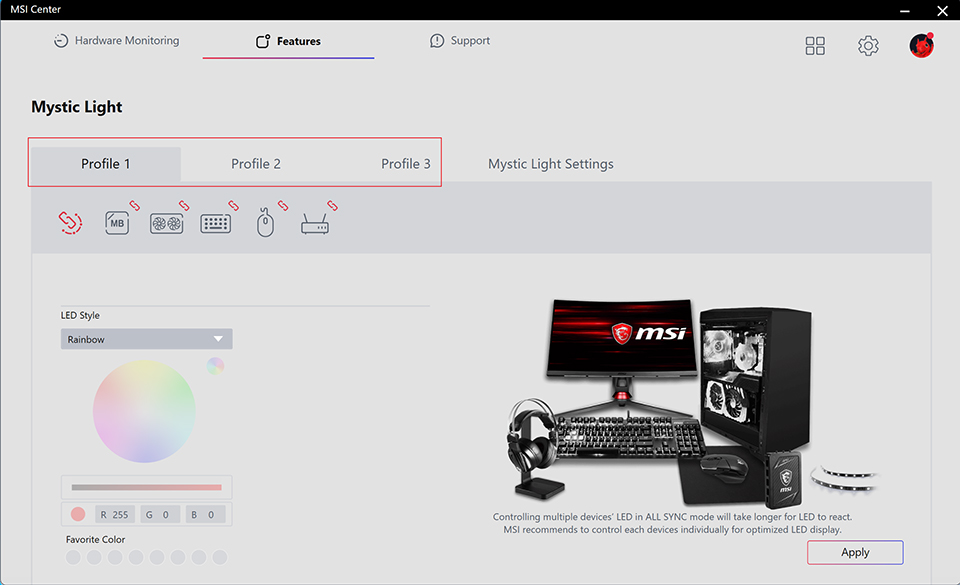Click the device setup preview image
This screenshot has width=960, height=585.
click(692, 404)
